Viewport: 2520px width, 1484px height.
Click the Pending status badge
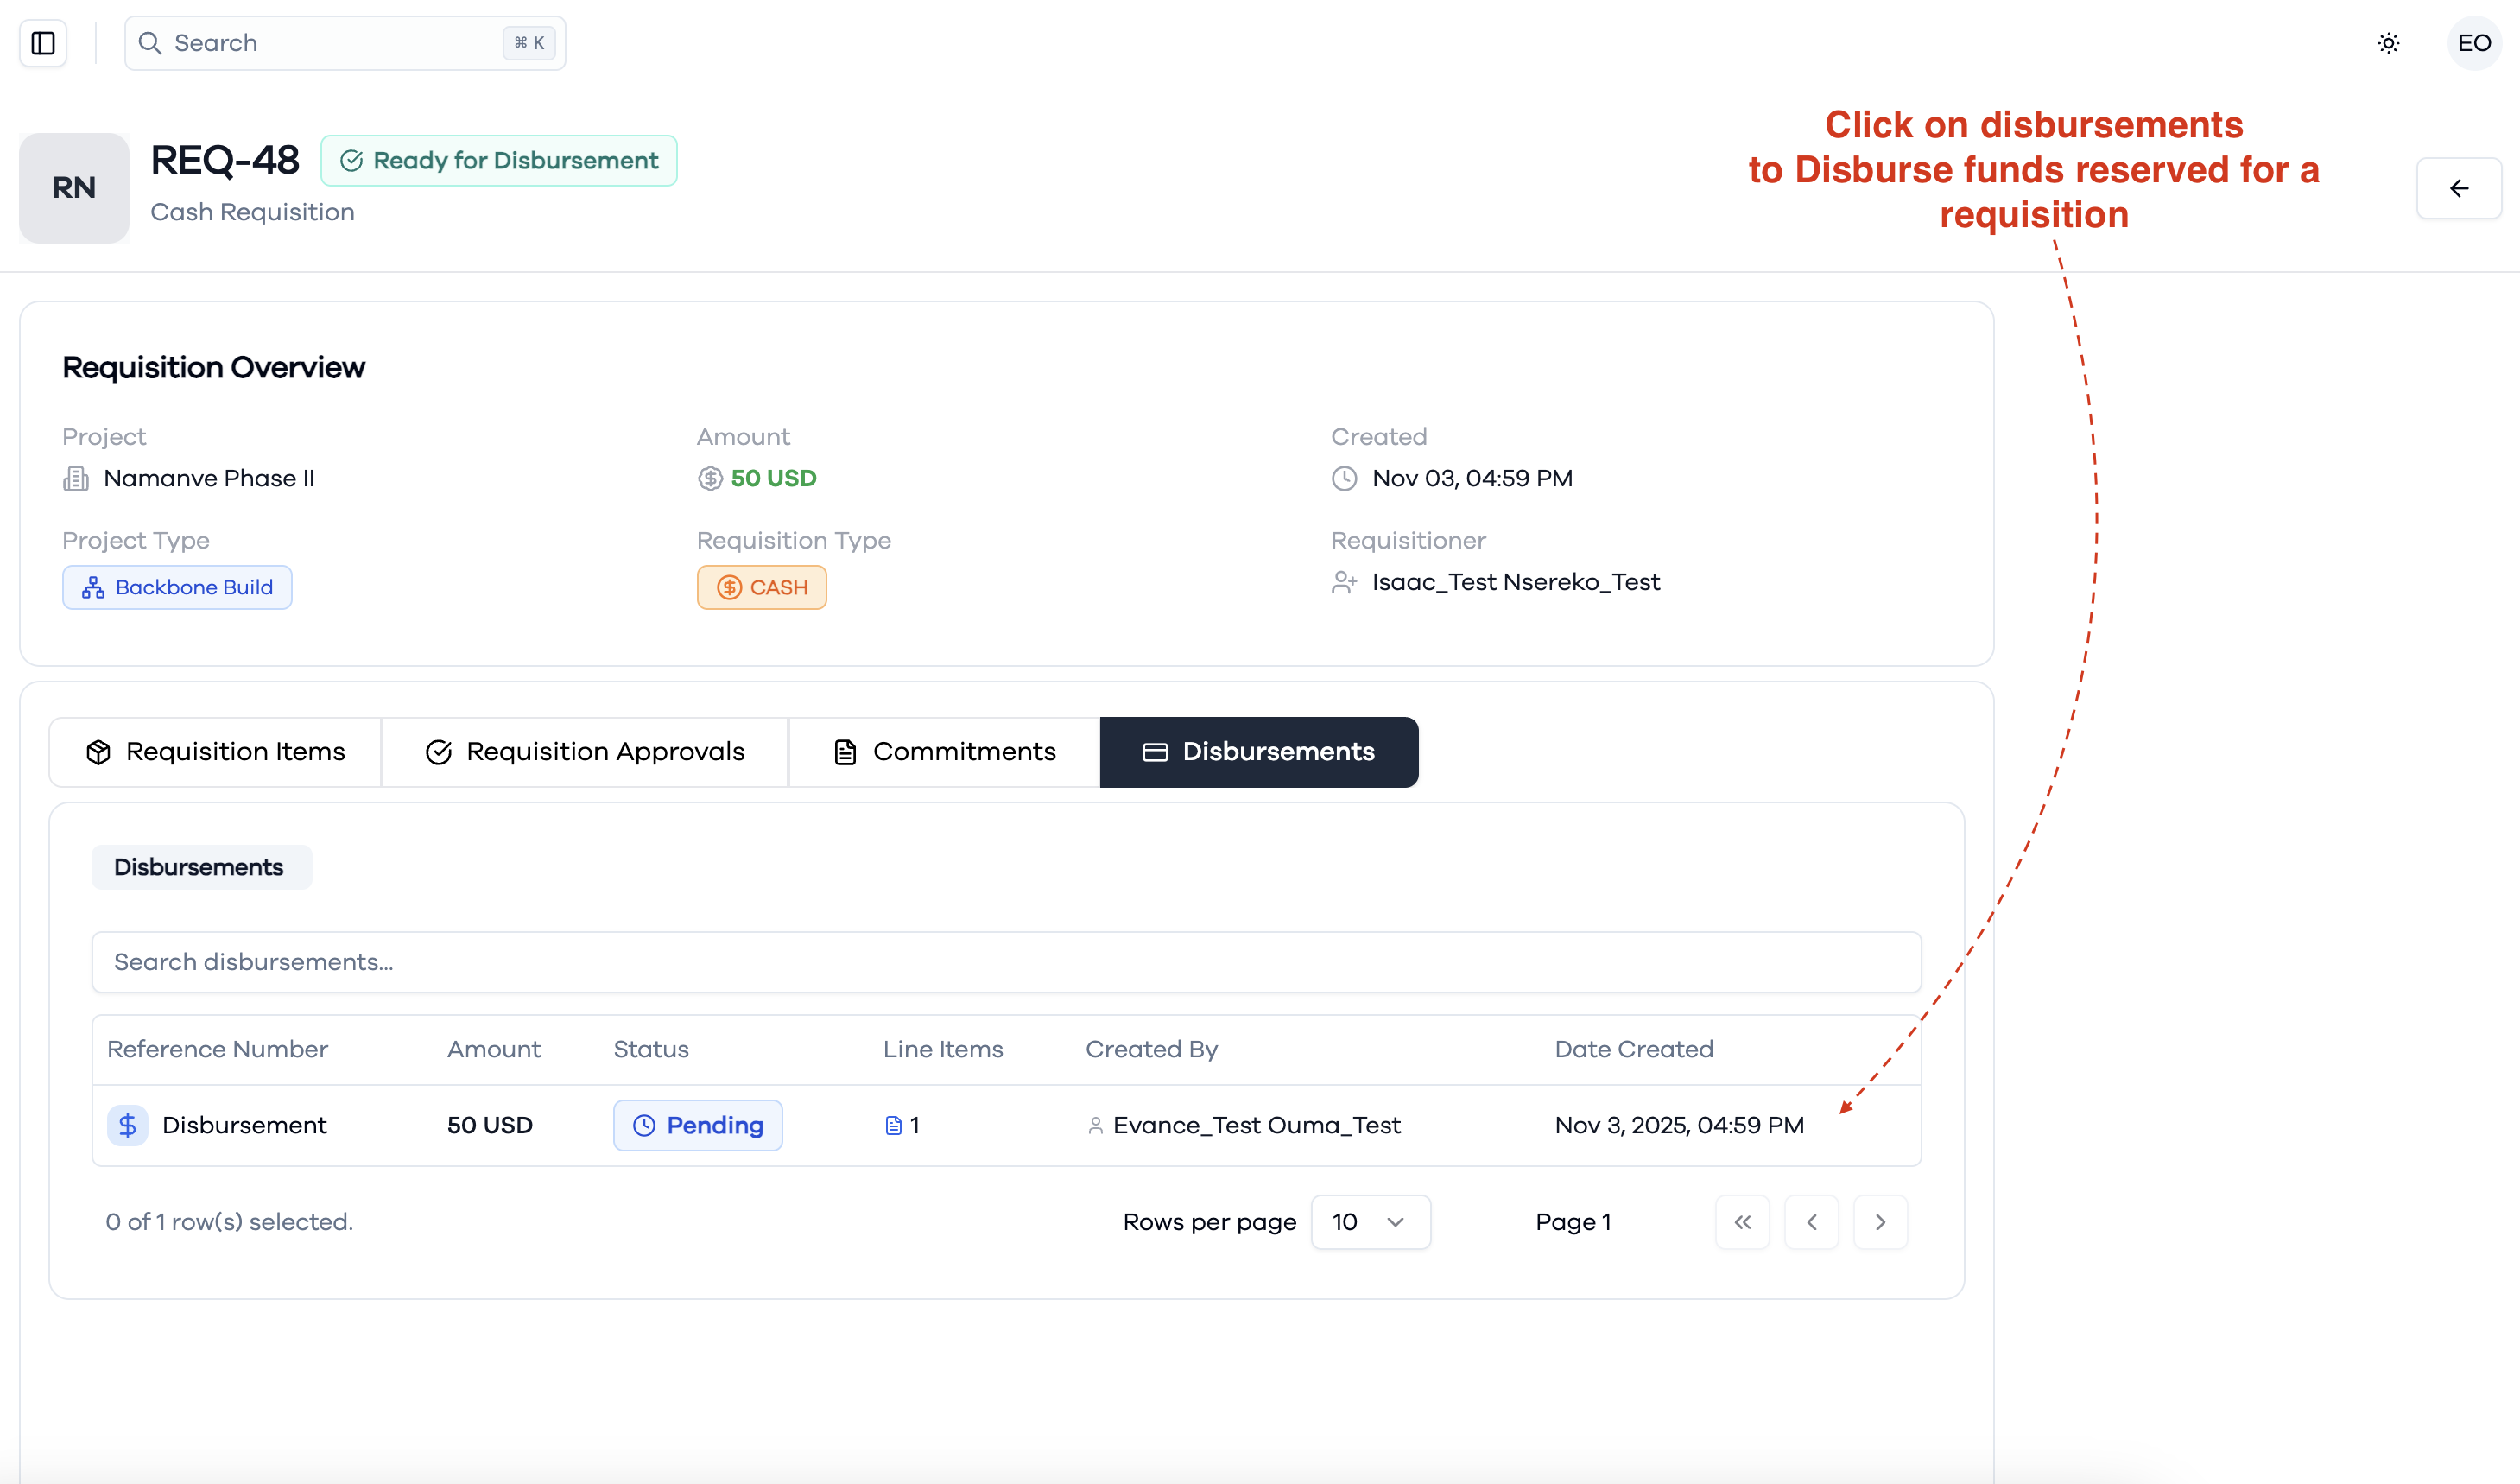(698, 1126)
